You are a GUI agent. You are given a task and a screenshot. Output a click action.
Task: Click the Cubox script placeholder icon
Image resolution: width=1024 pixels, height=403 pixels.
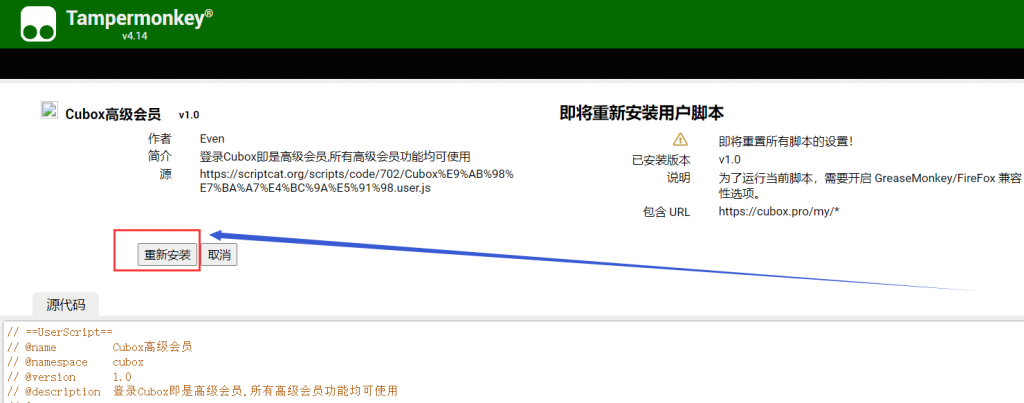click(x=50, y=110)
